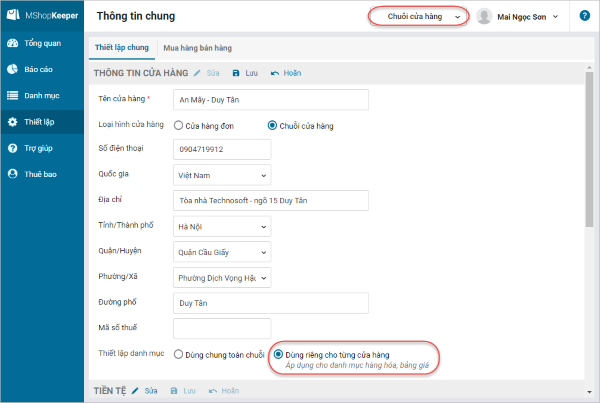Choose Dùng riêng cho từng cửa hàng
Screen dimensions: 600x403
[x=278, y=354]
